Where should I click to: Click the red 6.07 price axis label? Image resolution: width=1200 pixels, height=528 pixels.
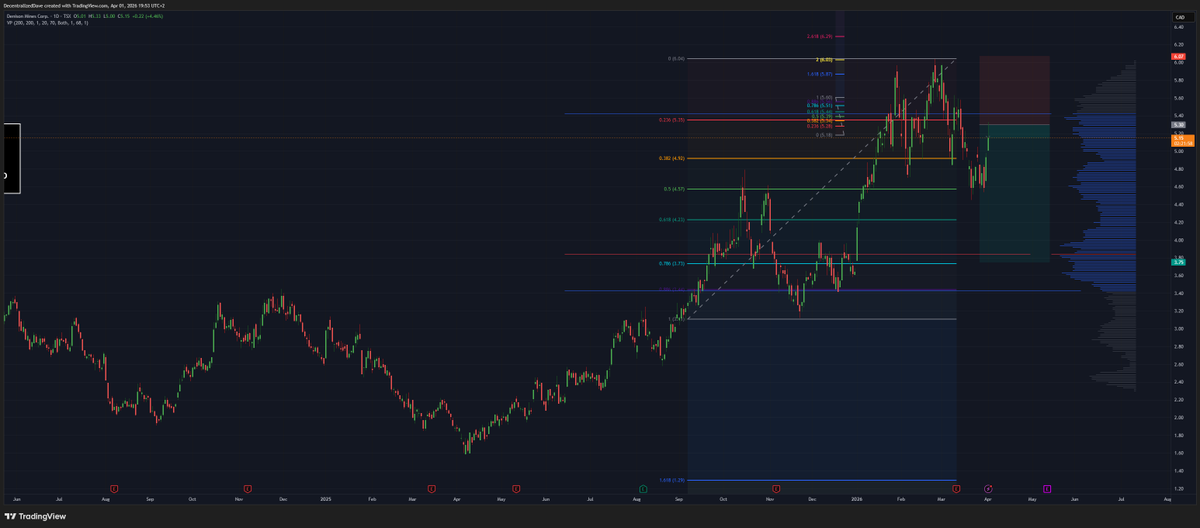[1178, 57]
